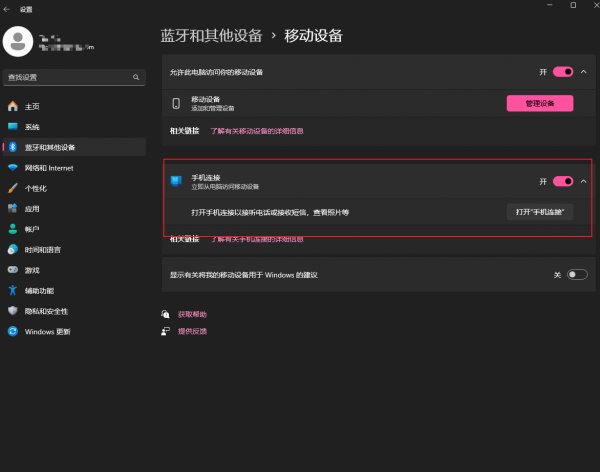Open 网络和 Internet settings

(74, 168)
